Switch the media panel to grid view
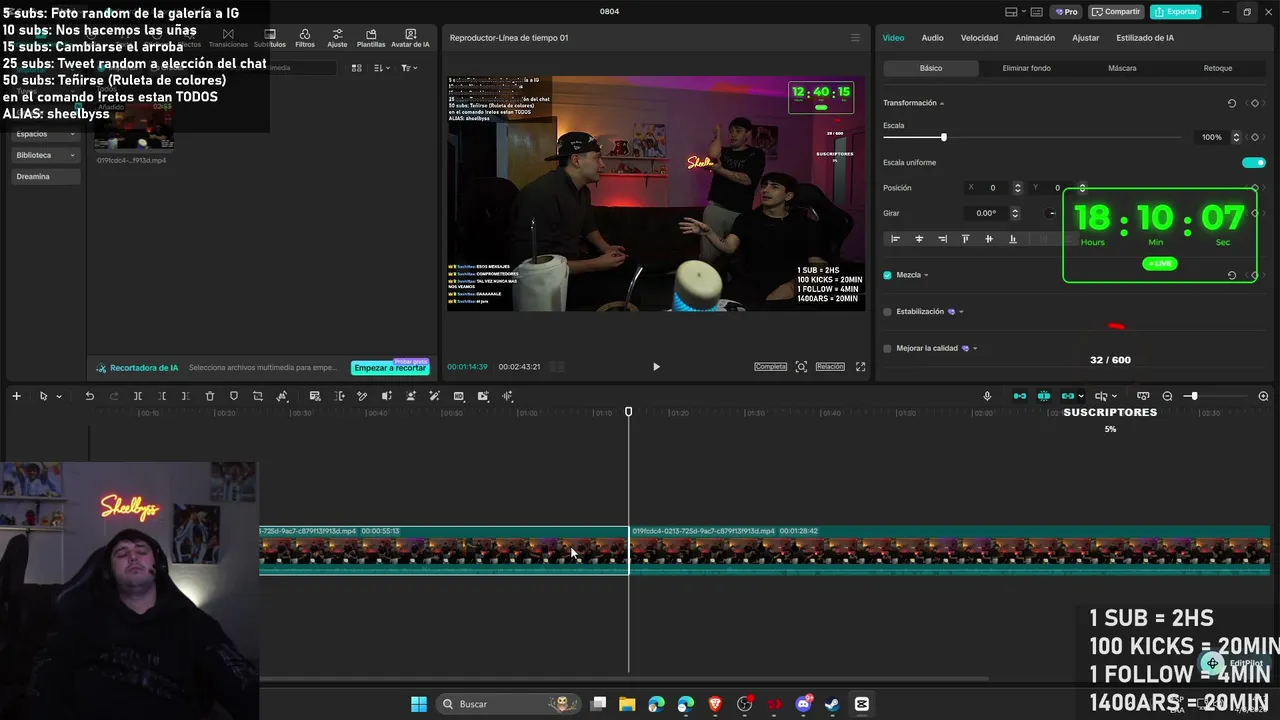Viewport: 1280px width, 720px height. [356, 68]
